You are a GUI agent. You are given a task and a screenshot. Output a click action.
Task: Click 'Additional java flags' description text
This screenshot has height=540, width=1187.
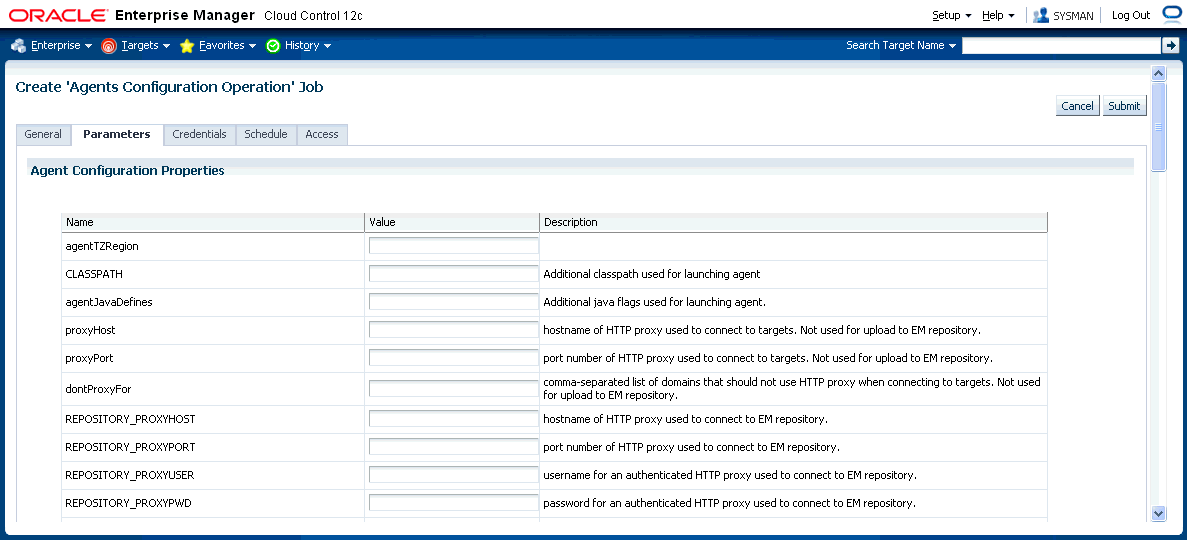tap(655, 302)
